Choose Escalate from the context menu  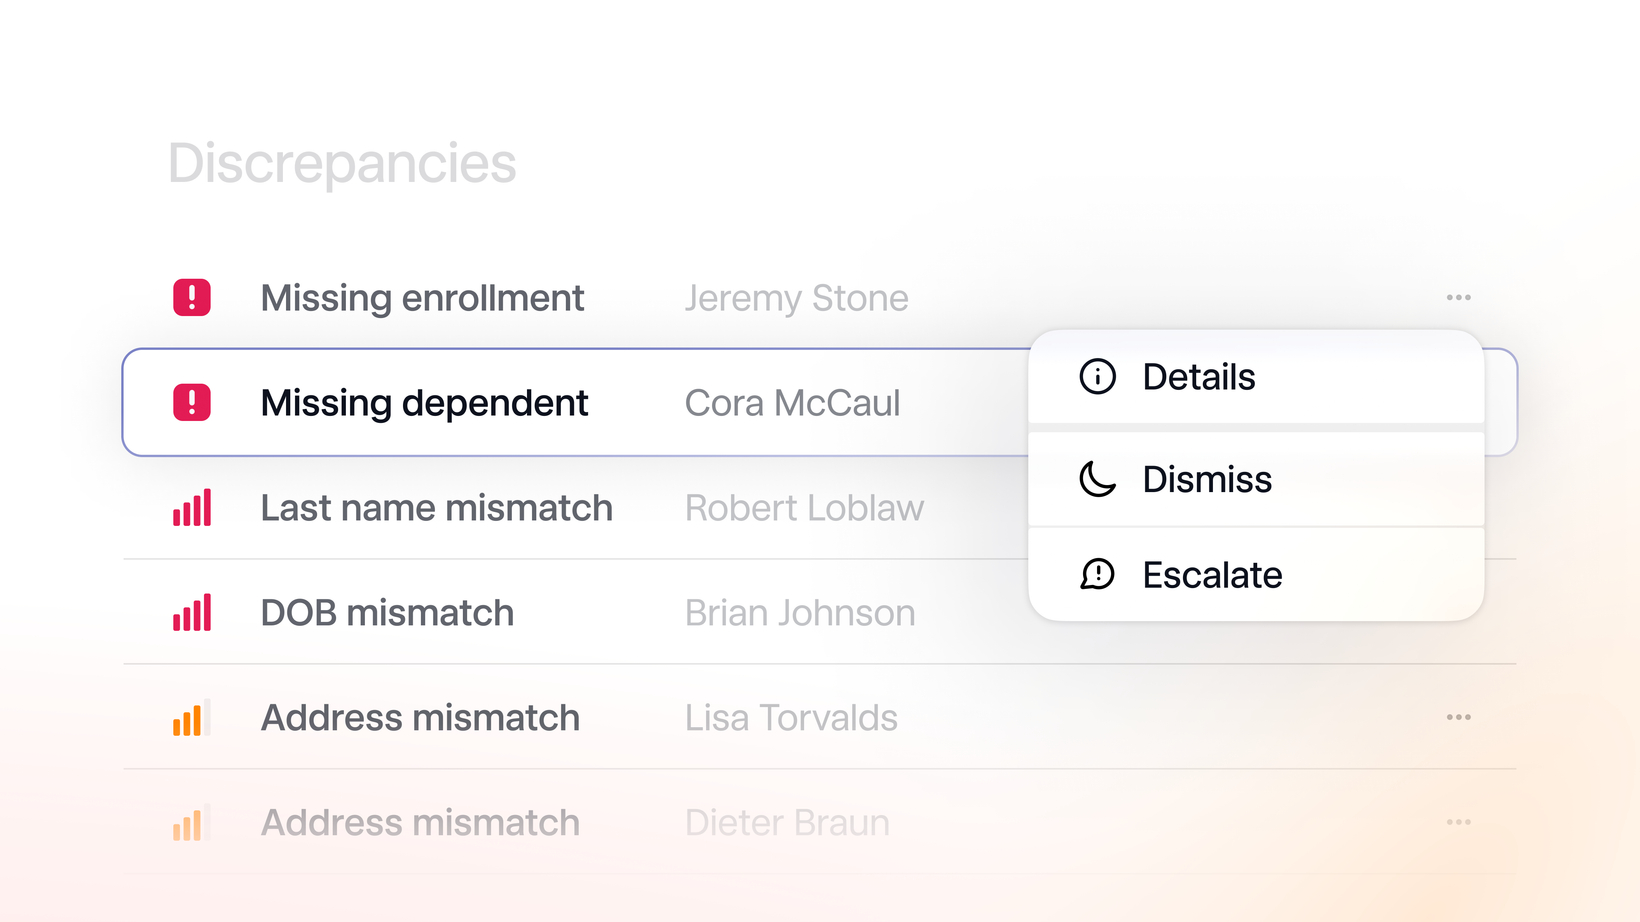[1256, 575]
